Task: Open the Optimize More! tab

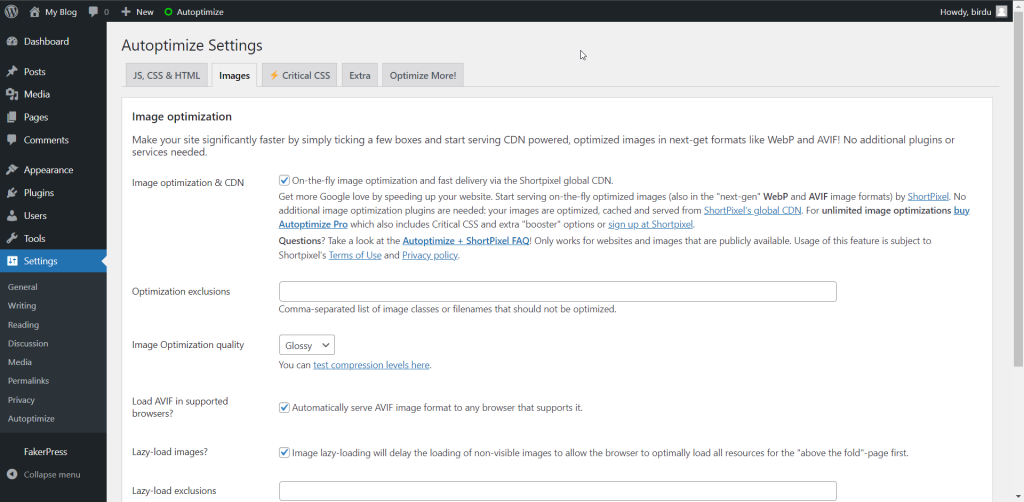Action: point(423,75)
